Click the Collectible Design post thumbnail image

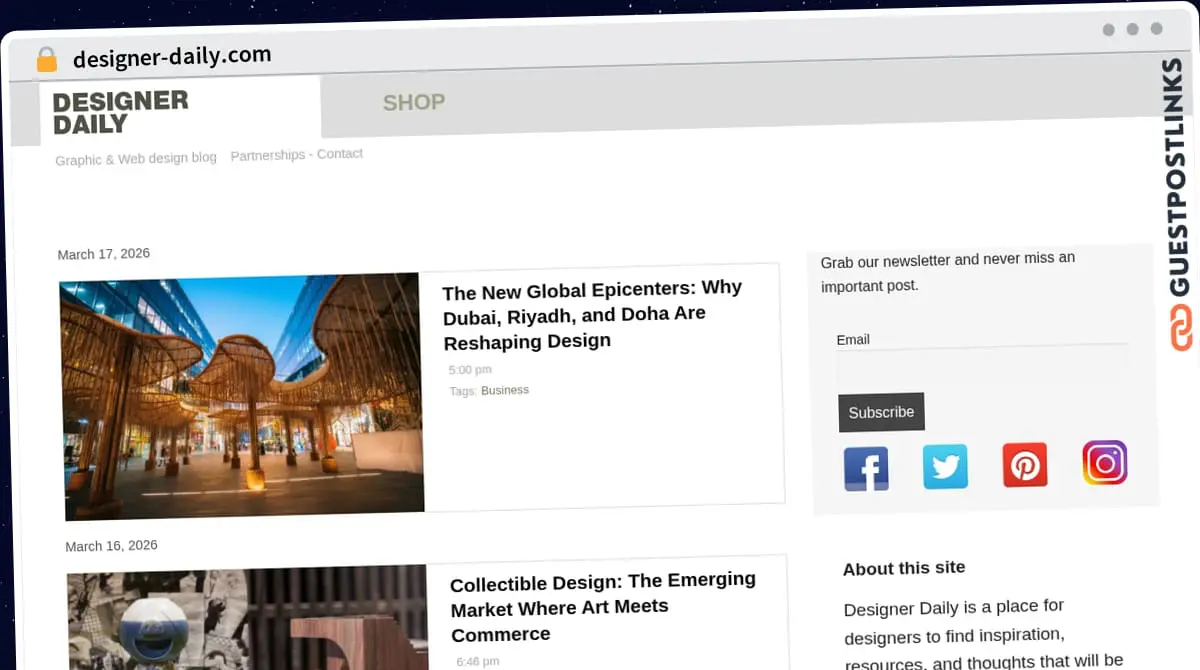click(247, 620)
